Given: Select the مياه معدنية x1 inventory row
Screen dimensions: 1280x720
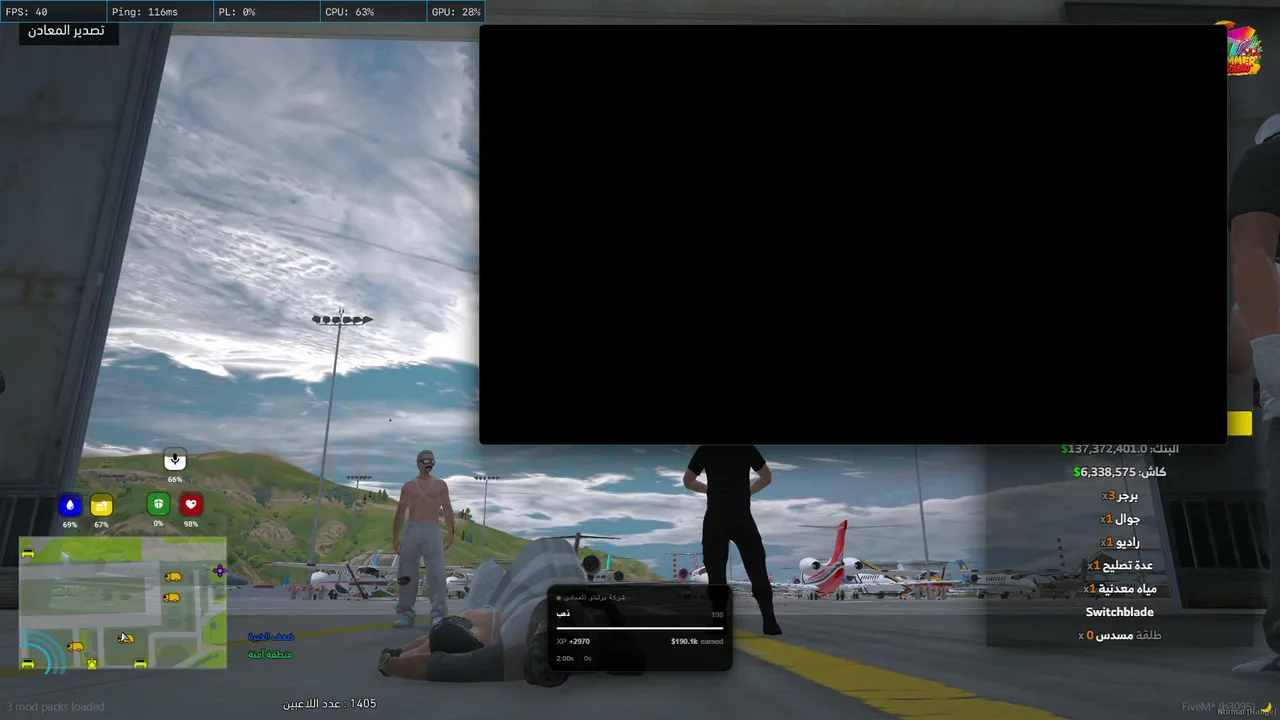Looking at the screenshot, I should point(1120,589).
